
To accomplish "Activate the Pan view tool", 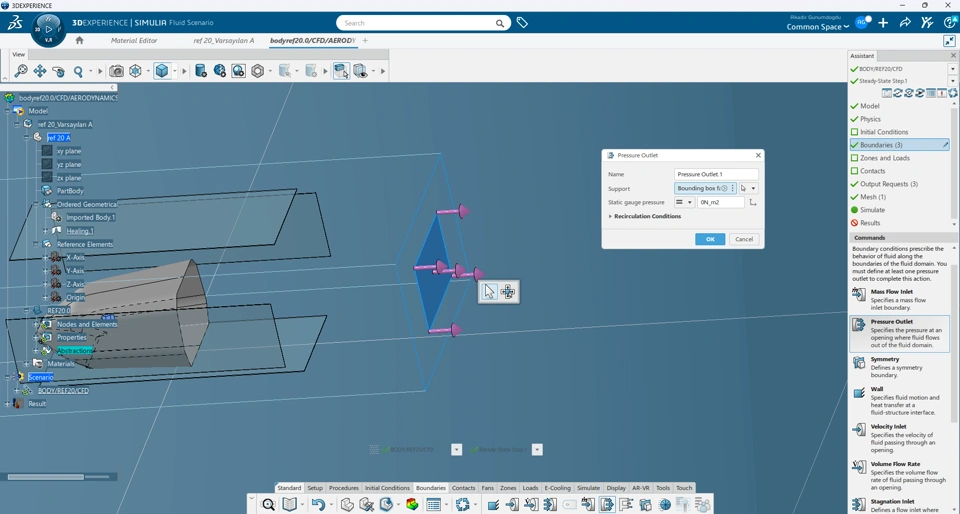I will (40, 71).
